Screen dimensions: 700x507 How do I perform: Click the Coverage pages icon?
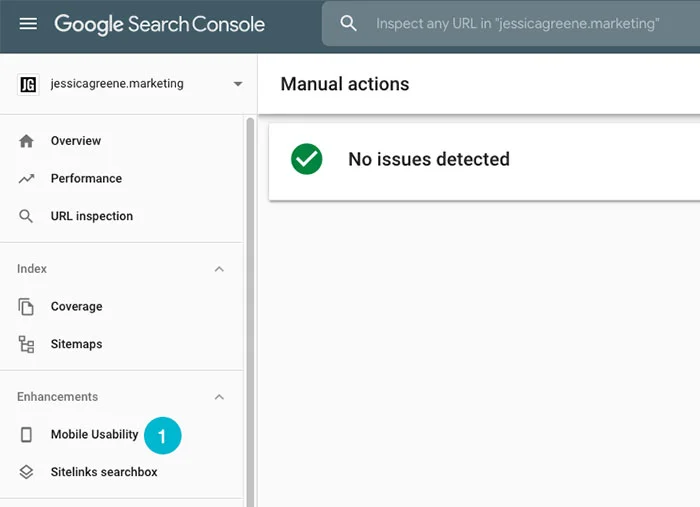click(26, 307)
